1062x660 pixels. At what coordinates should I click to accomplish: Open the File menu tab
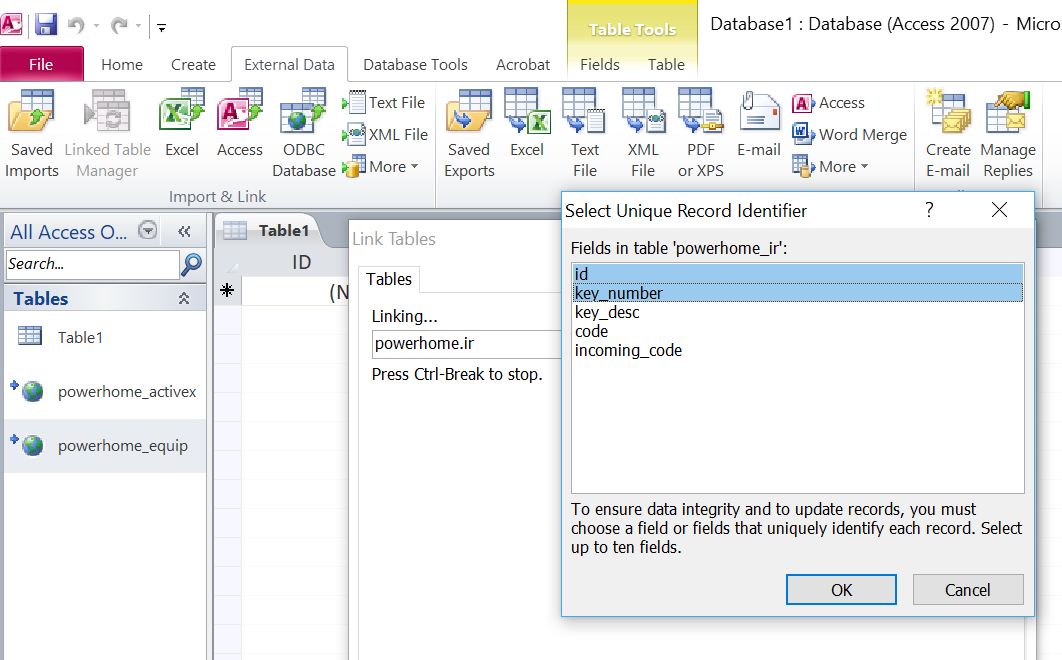coord(41,65)
